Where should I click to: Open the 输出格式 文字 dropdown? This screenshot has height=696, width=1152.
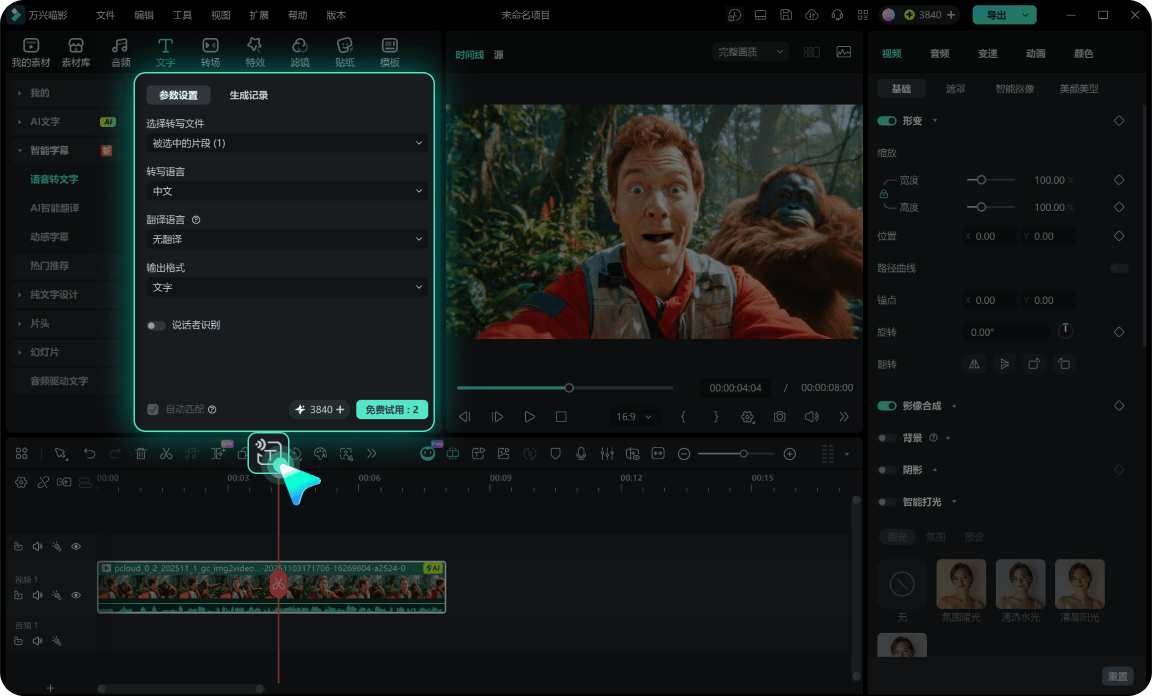[287, 287]
